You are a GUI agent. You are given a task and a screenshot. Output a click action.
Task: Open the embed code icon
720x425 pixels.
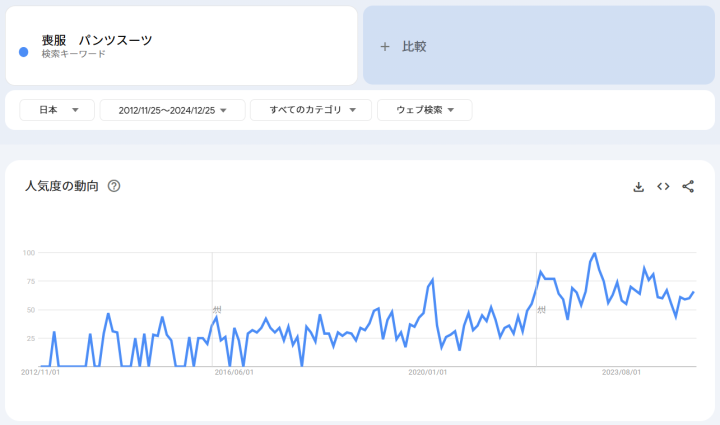(663, 187)
